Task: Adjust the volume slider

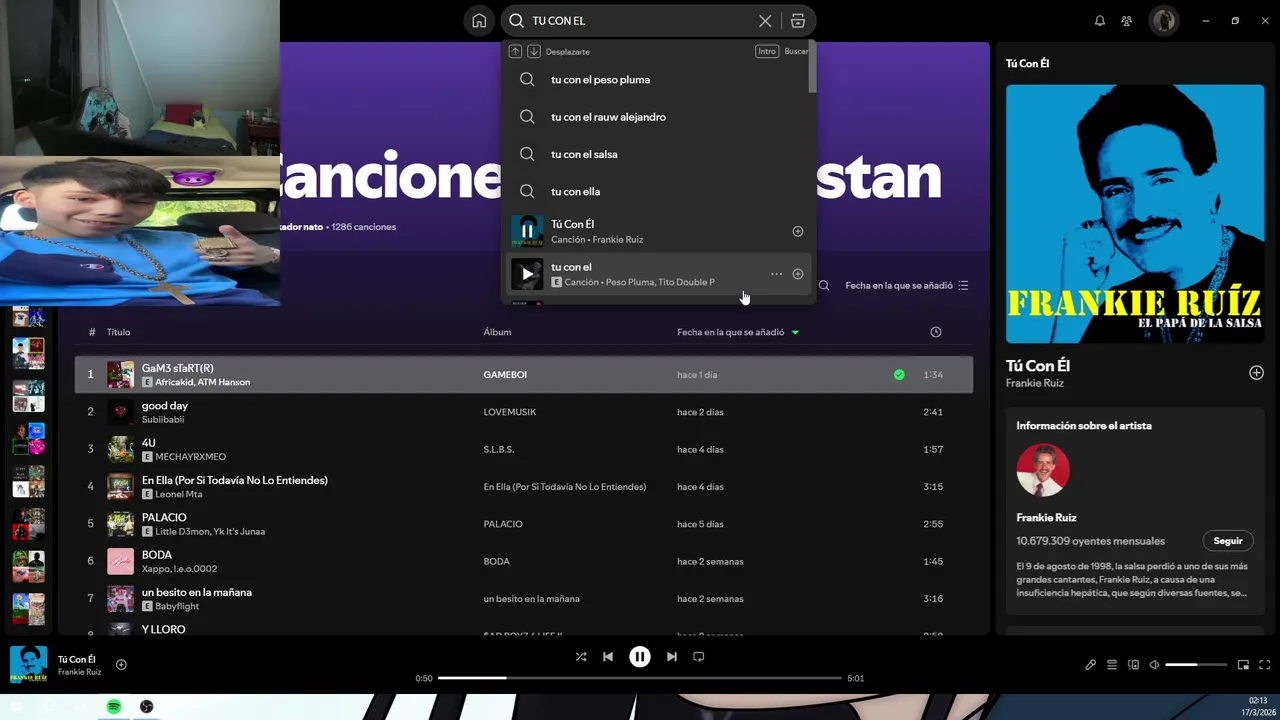Action: [1196, 665]
